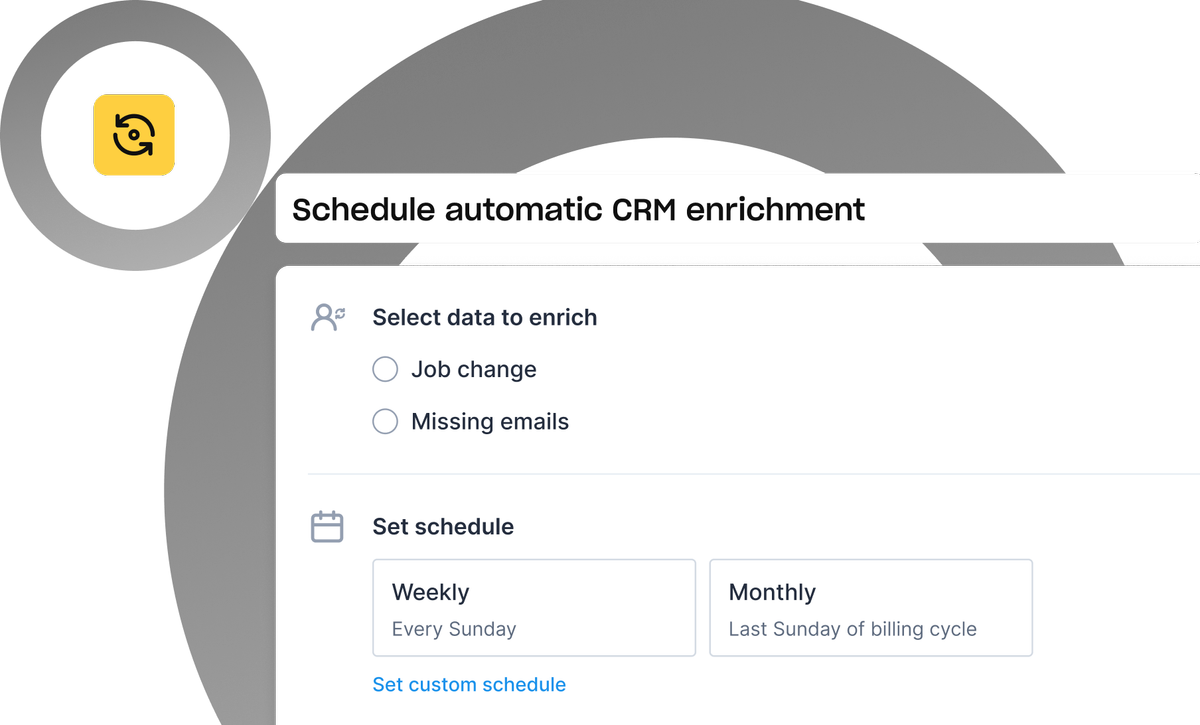The width and height of the screenshot is (1200, 725).
Task: Click the center dot of the yellow sync icon
Action: coord(134,135)
